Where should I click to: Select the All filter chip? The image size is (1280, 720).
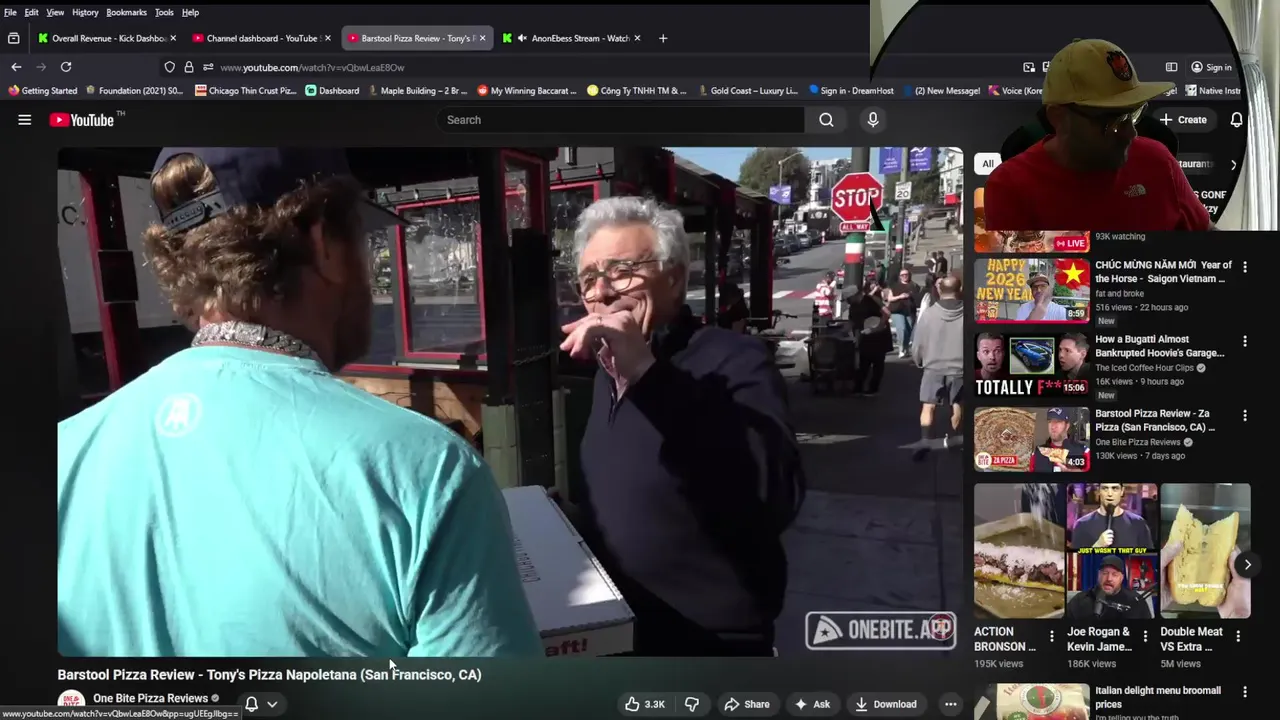(988, 164)
